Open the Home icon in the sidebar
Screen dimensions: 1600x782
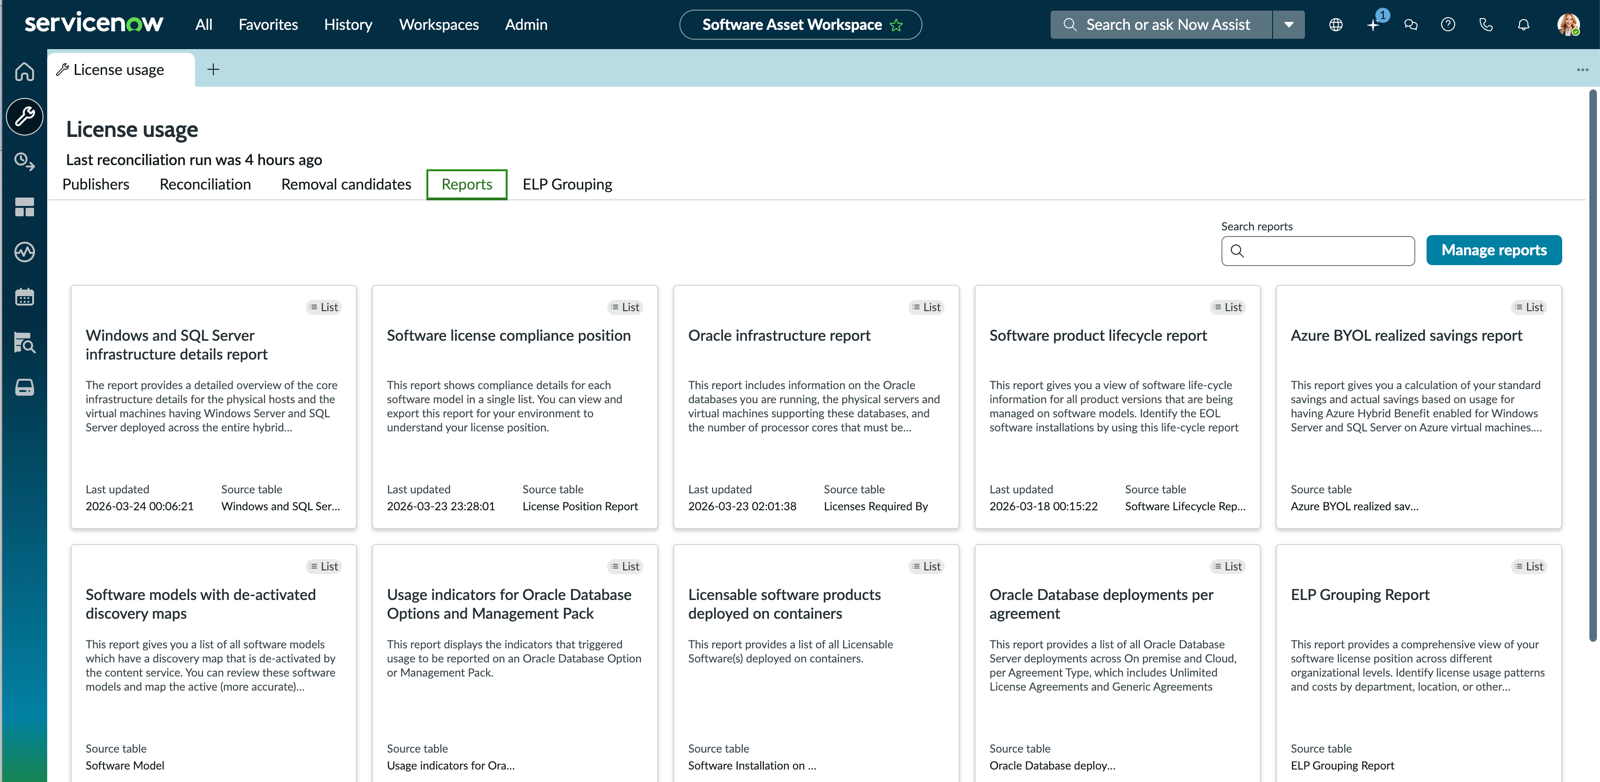(24, 72)
